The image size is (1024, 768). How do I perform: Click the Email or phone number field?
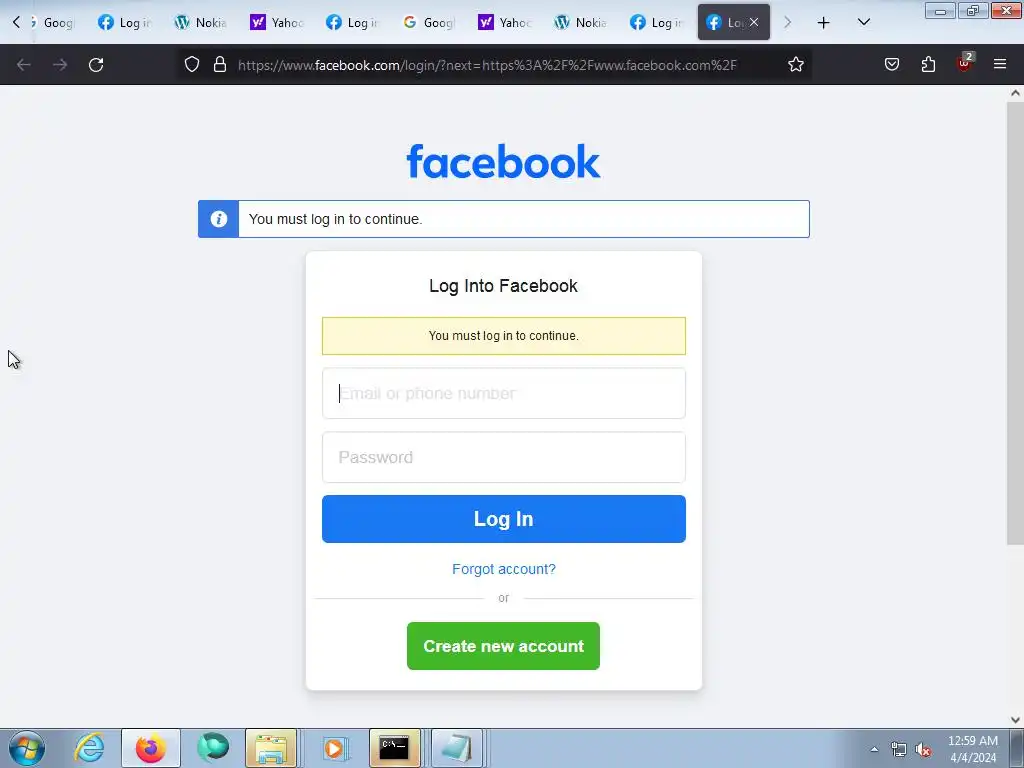pyautogui.click(x=504, y=393)
